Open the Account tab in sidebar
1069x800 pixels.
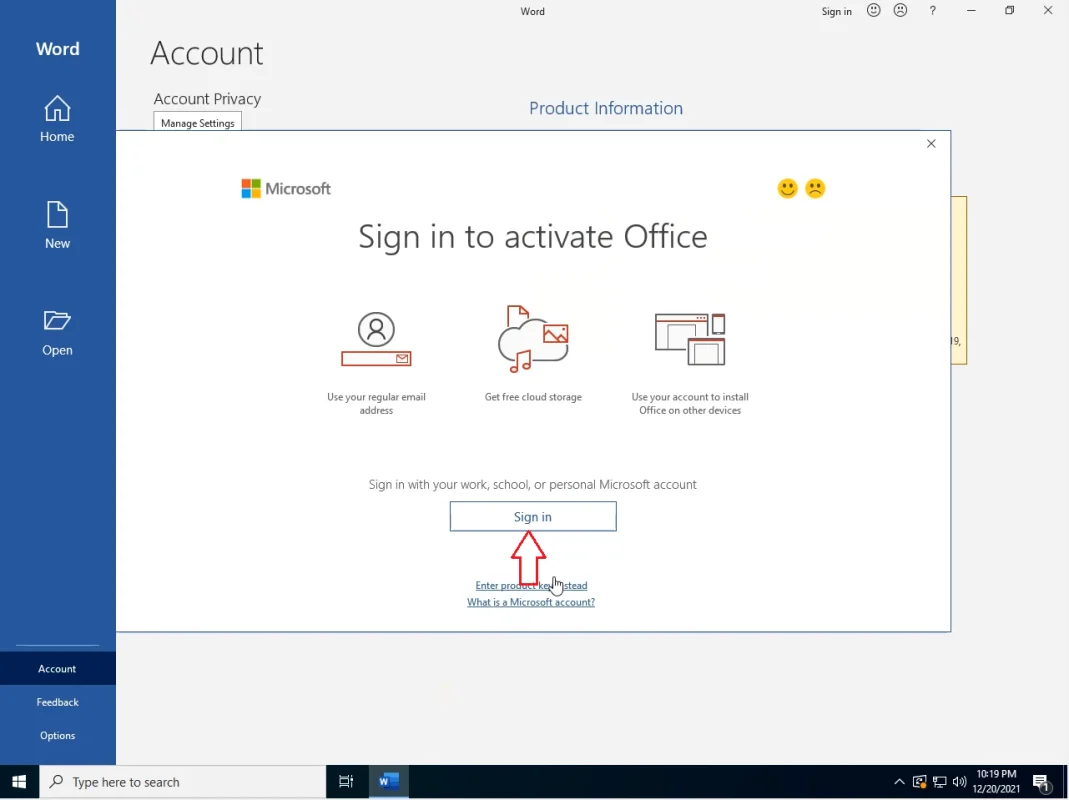(57, 669)
